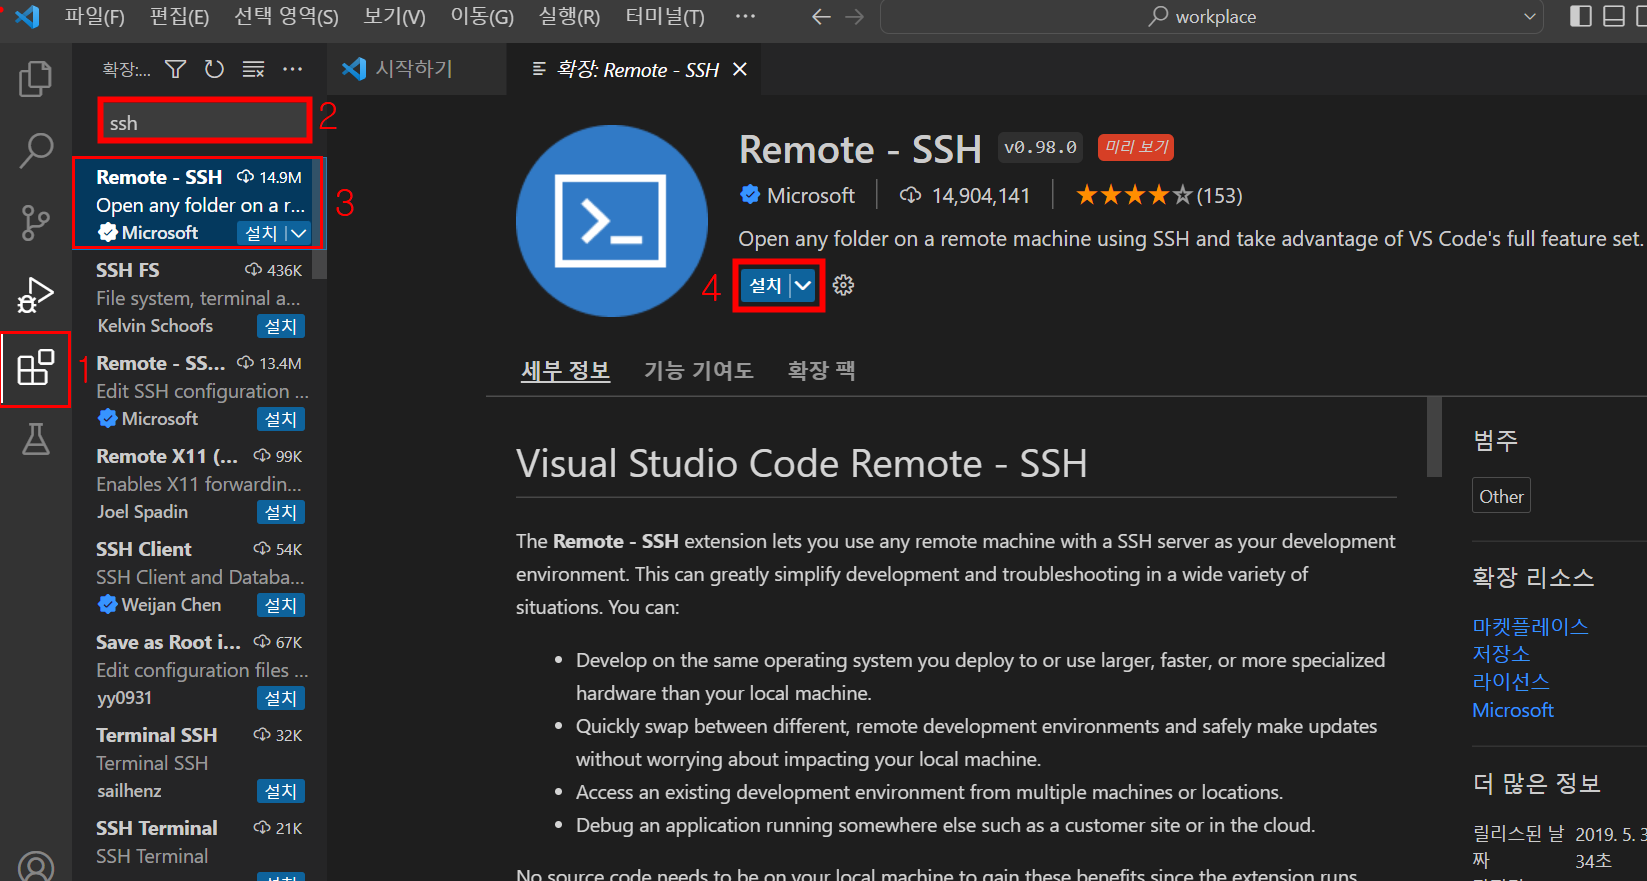This screenshot has width=1647, height=881.
Task: Open the 보기(V) menu
Action: [x=394, y=17]
